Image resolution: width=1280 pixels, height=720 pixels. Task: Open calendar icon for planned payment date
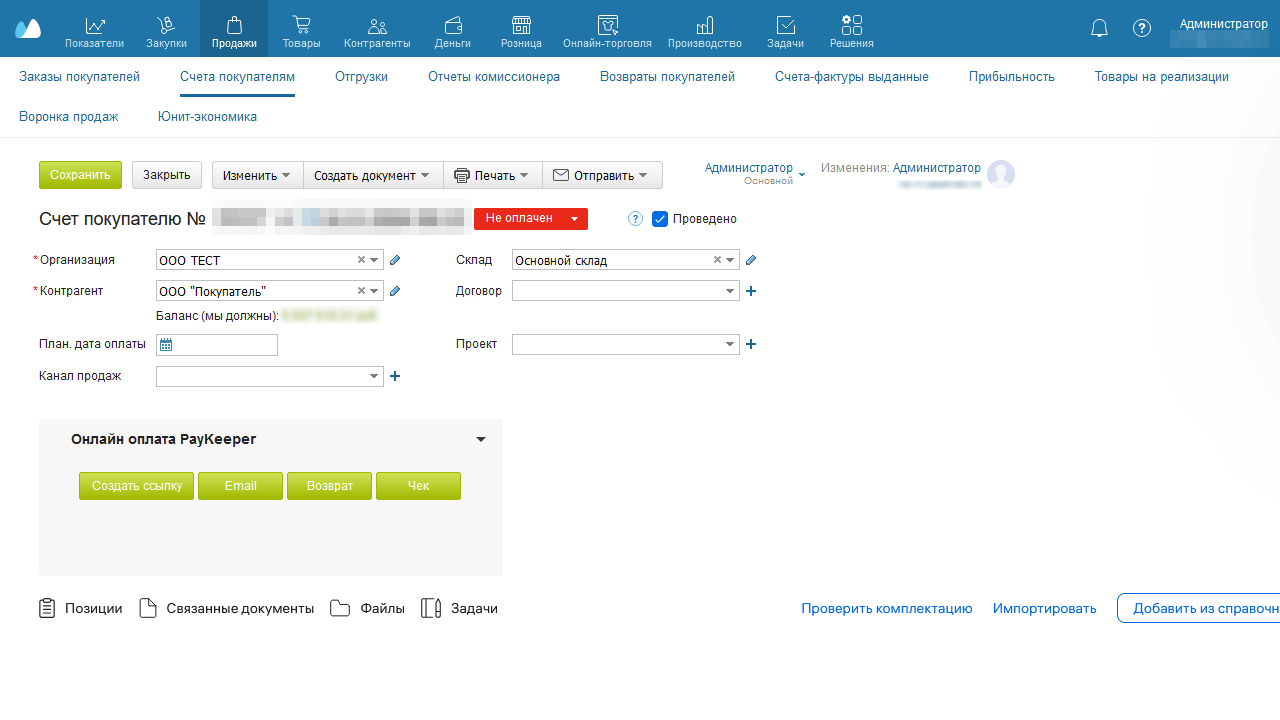tap(166, 345)
